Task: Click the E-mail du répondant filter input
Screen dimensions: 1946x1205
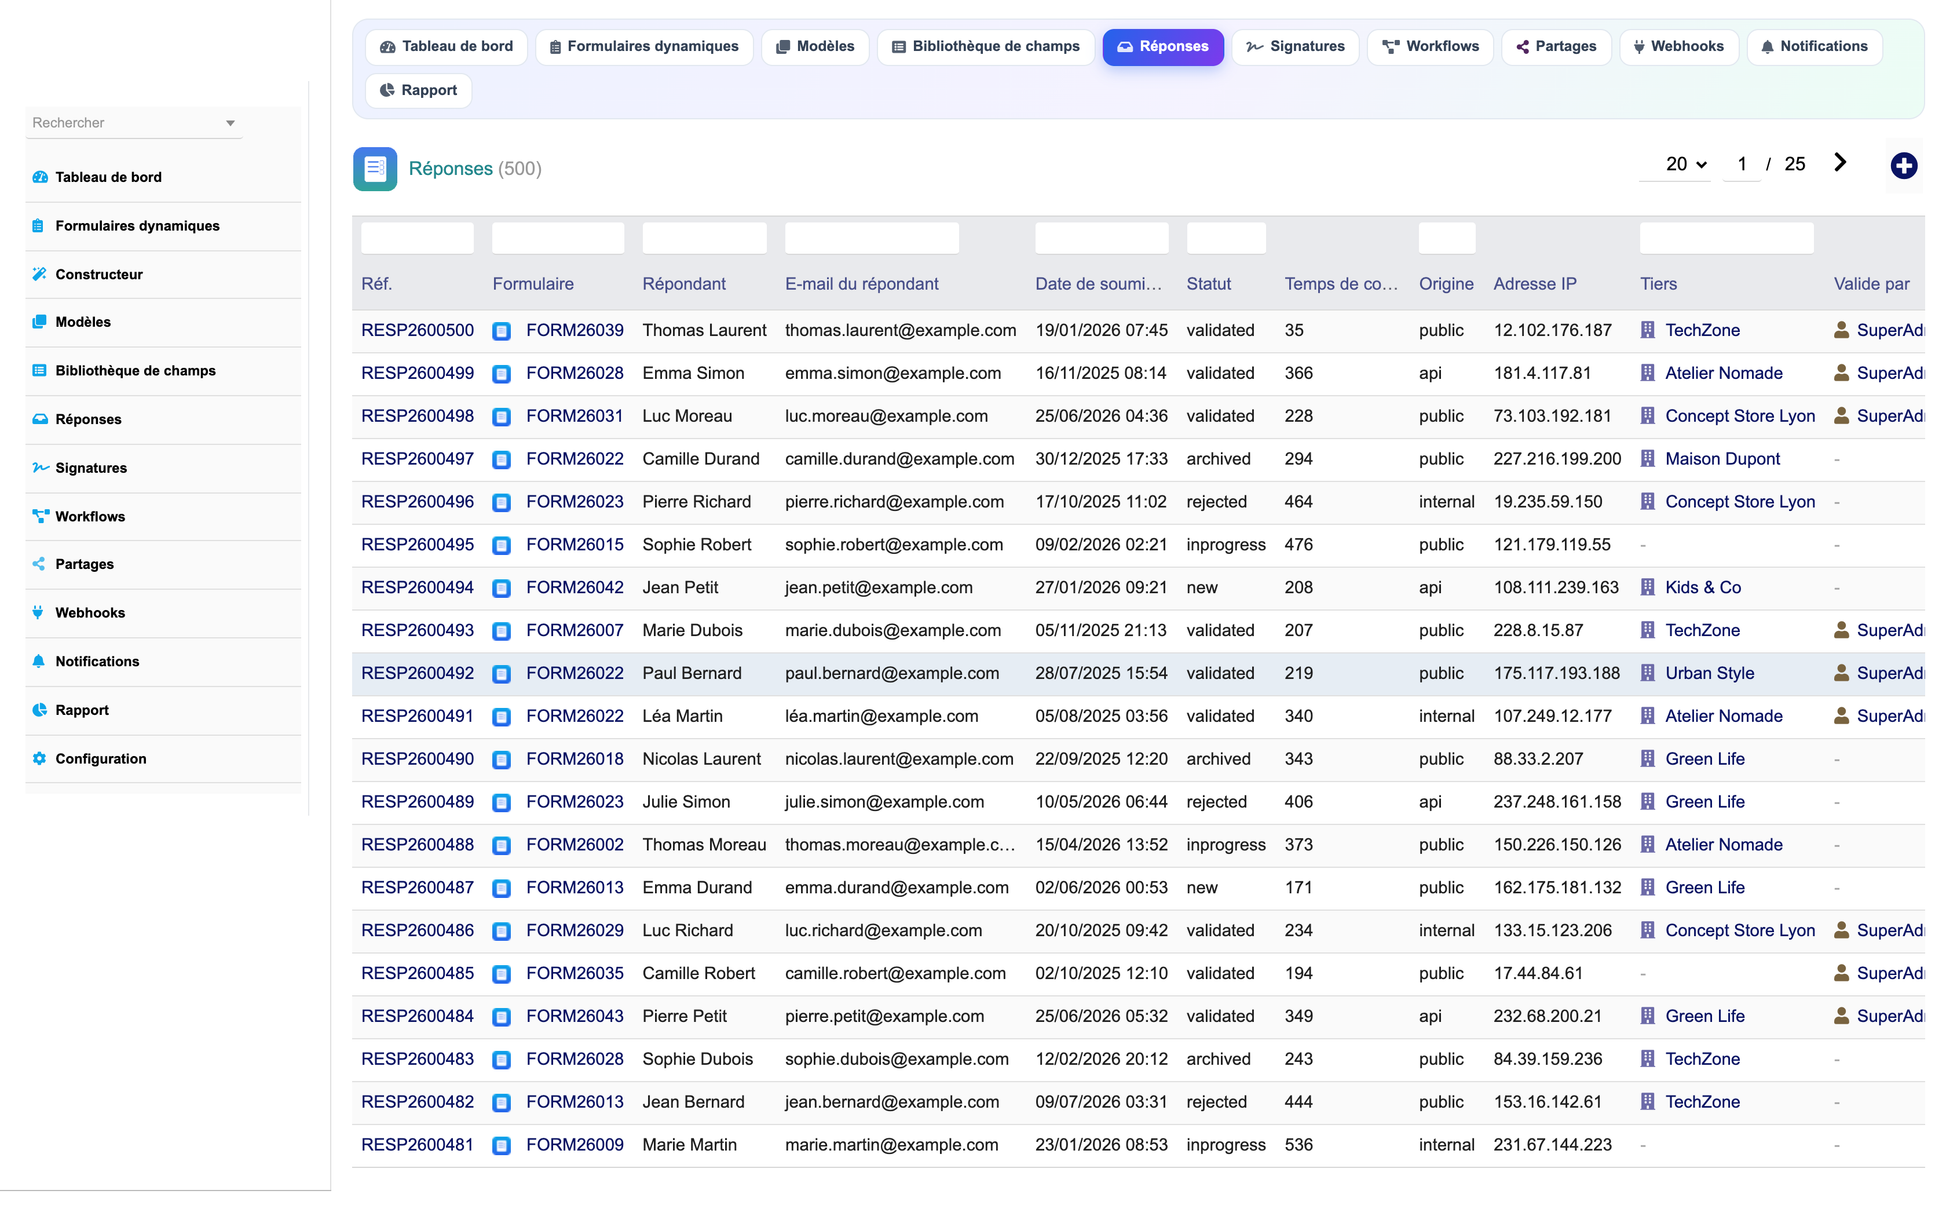Action: 872,238
